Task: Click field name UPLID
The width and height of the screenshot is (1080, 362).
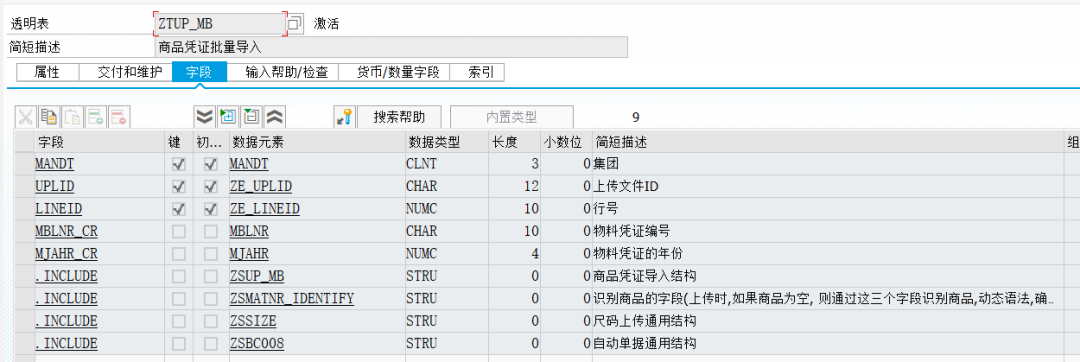Action: click(x=55, y=187)
